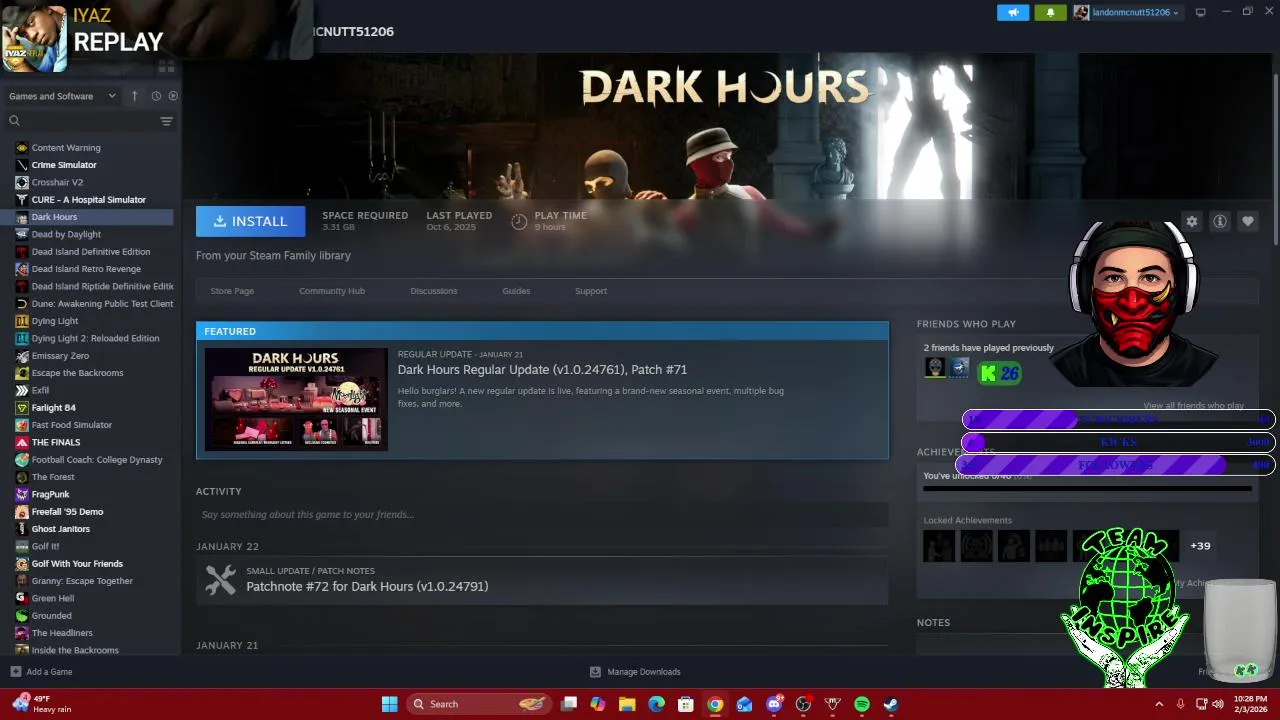Add a Game to the library
This screenshot has height=720, width=1280.
click(41, 672)
